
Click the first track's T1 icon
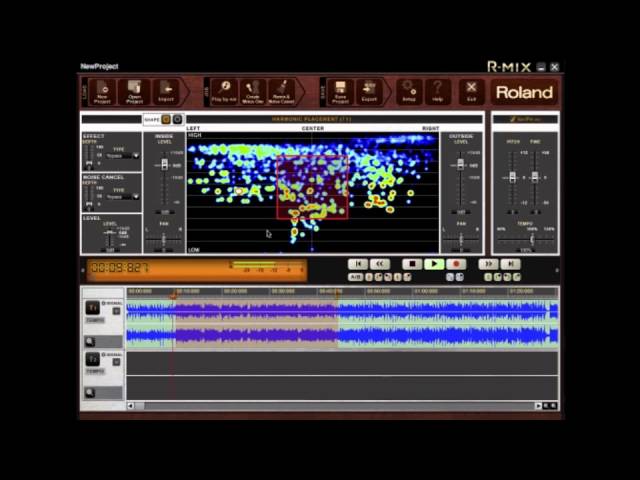tap(93, 307)
